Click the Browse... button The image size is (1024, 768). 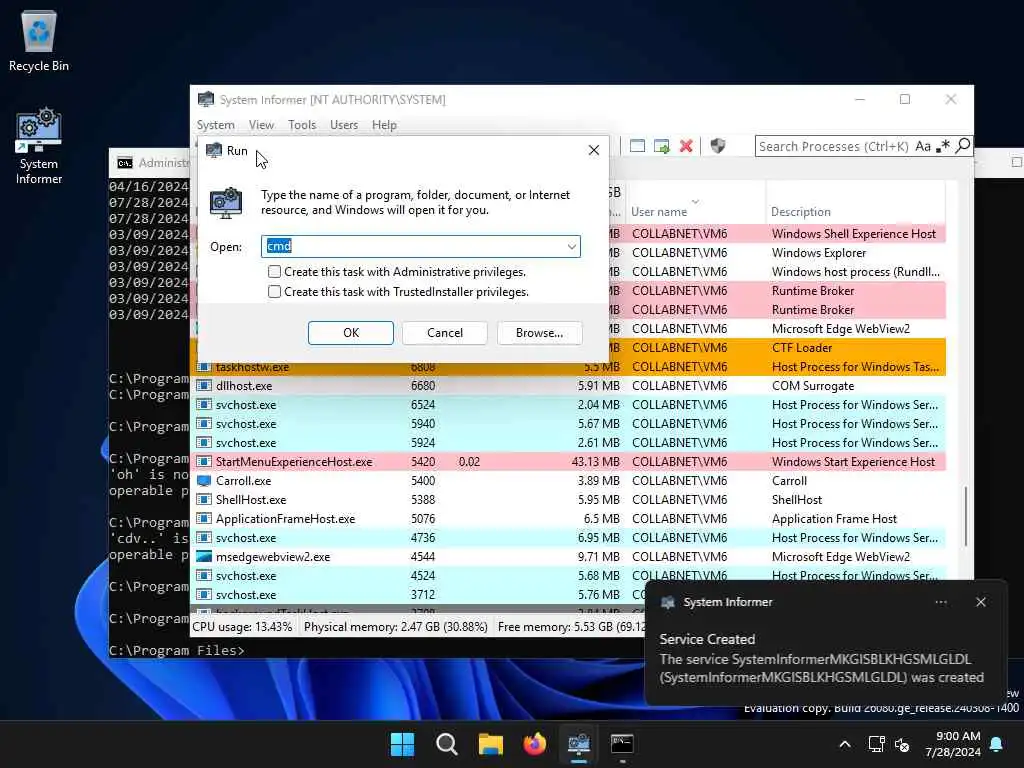pos(539,332)
